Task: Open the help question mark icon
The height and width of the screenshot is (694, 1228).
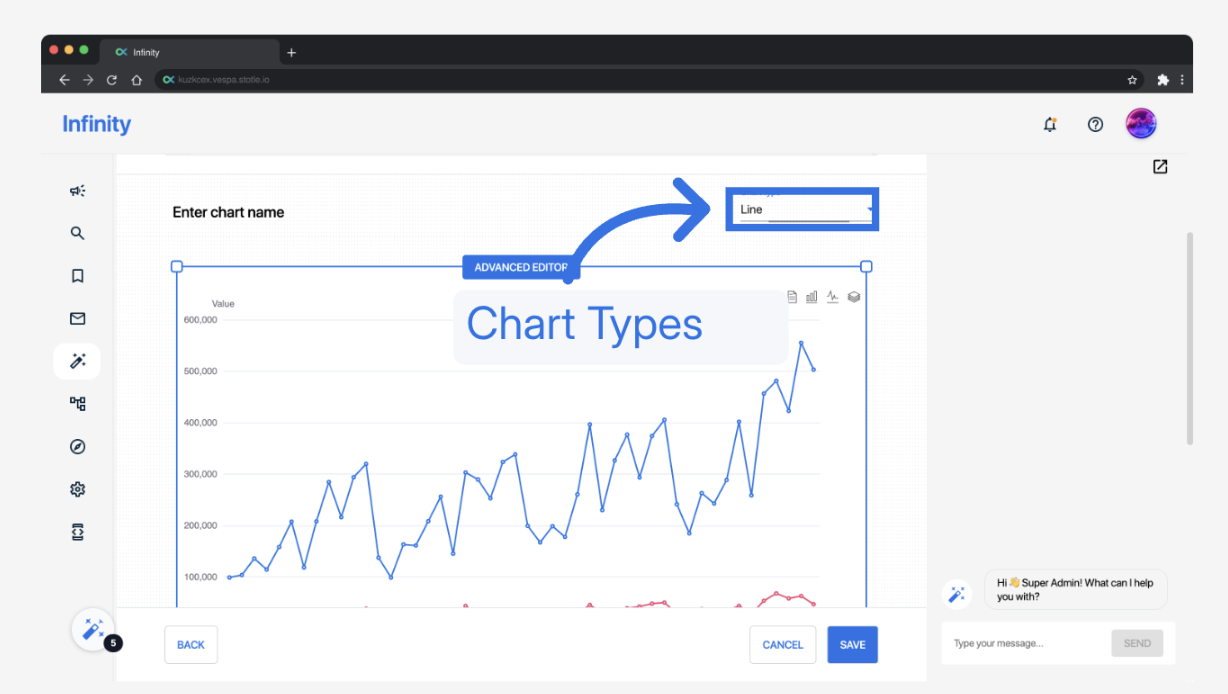Action: pos(1095,125)
